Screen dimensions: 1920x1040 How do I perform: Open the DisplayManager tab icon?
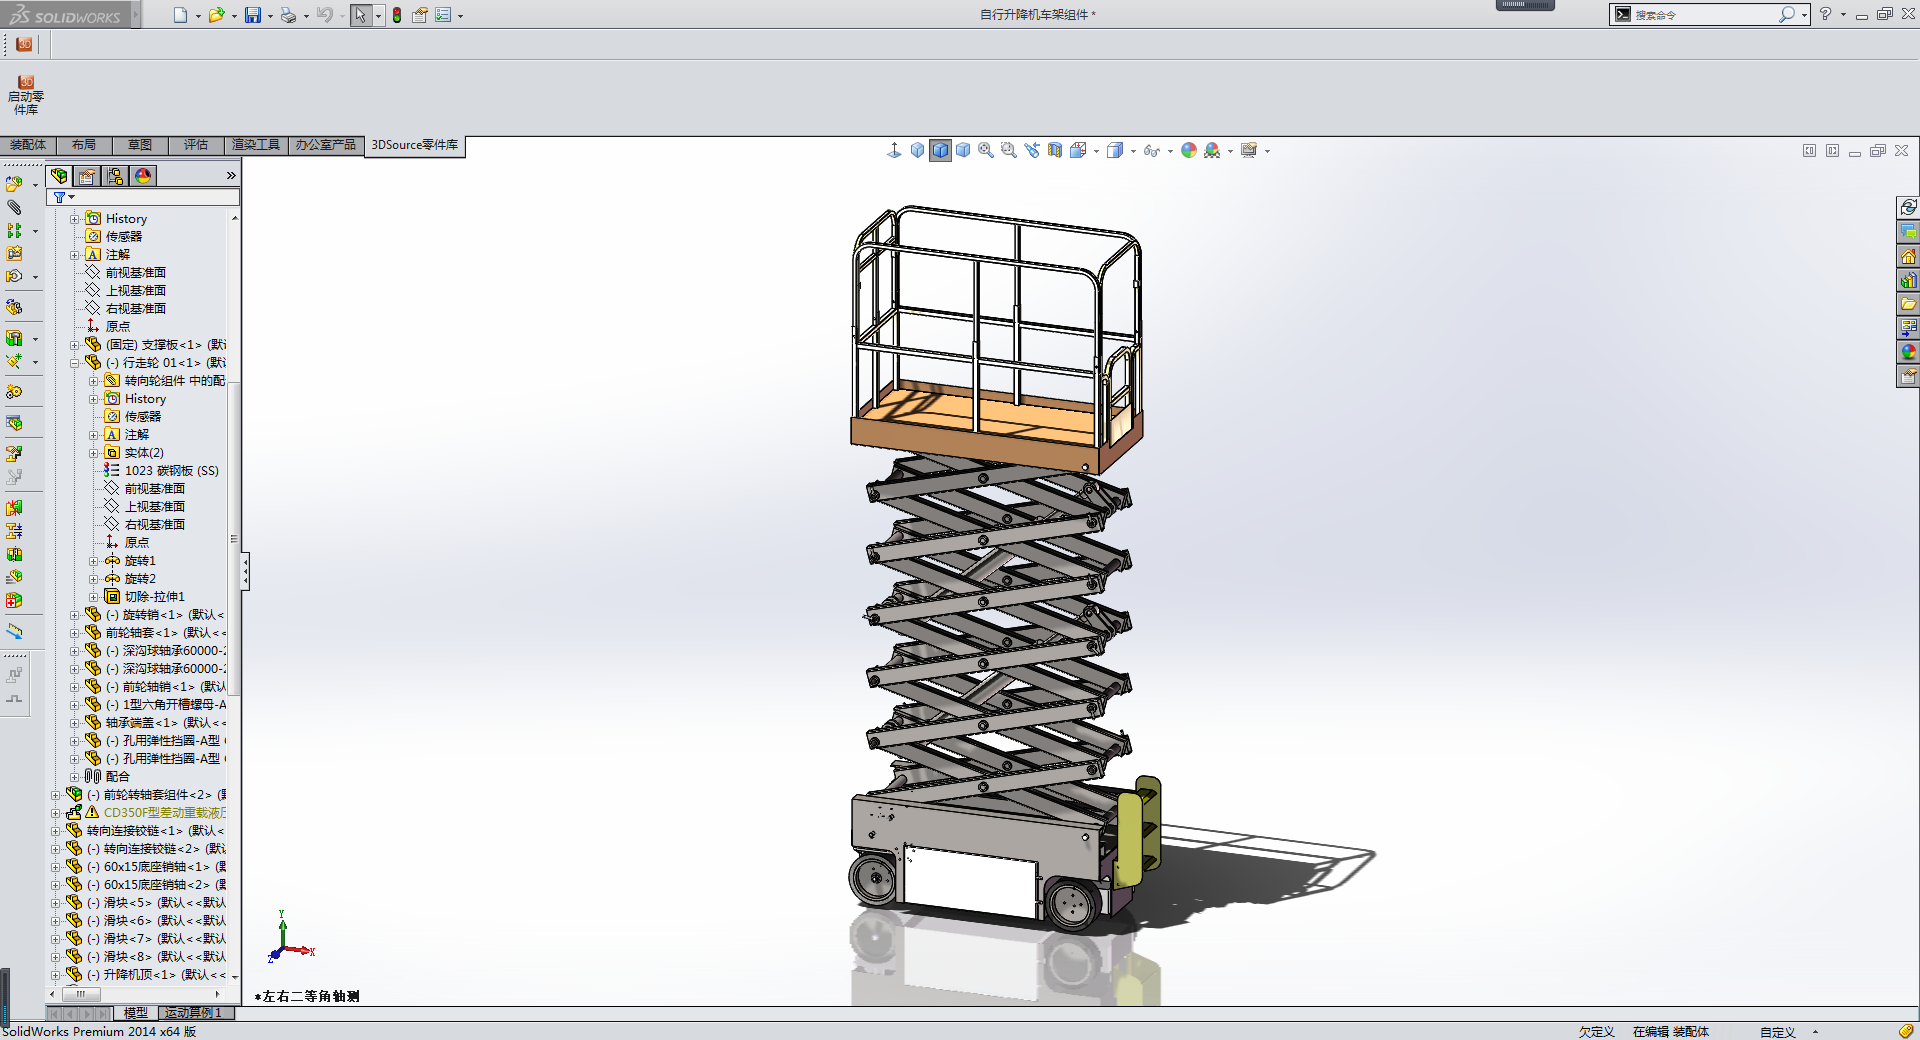(144, 176)
